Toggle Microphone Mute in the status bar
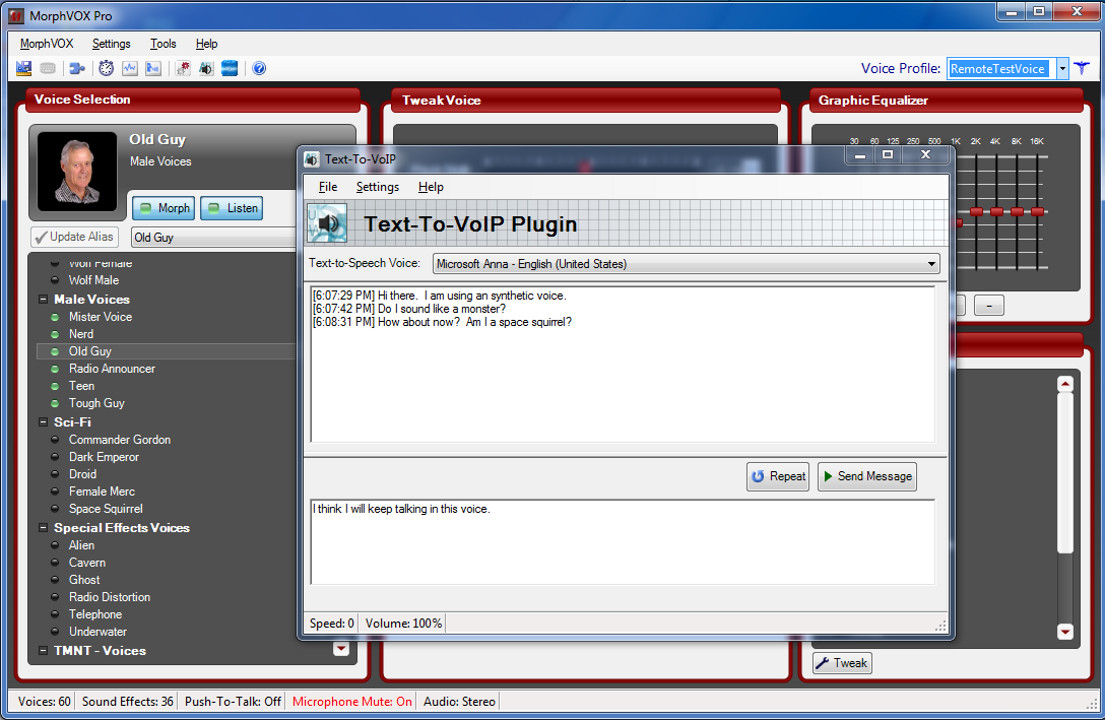This screenshot has width=1105, height=720. [x=351, y=701]
